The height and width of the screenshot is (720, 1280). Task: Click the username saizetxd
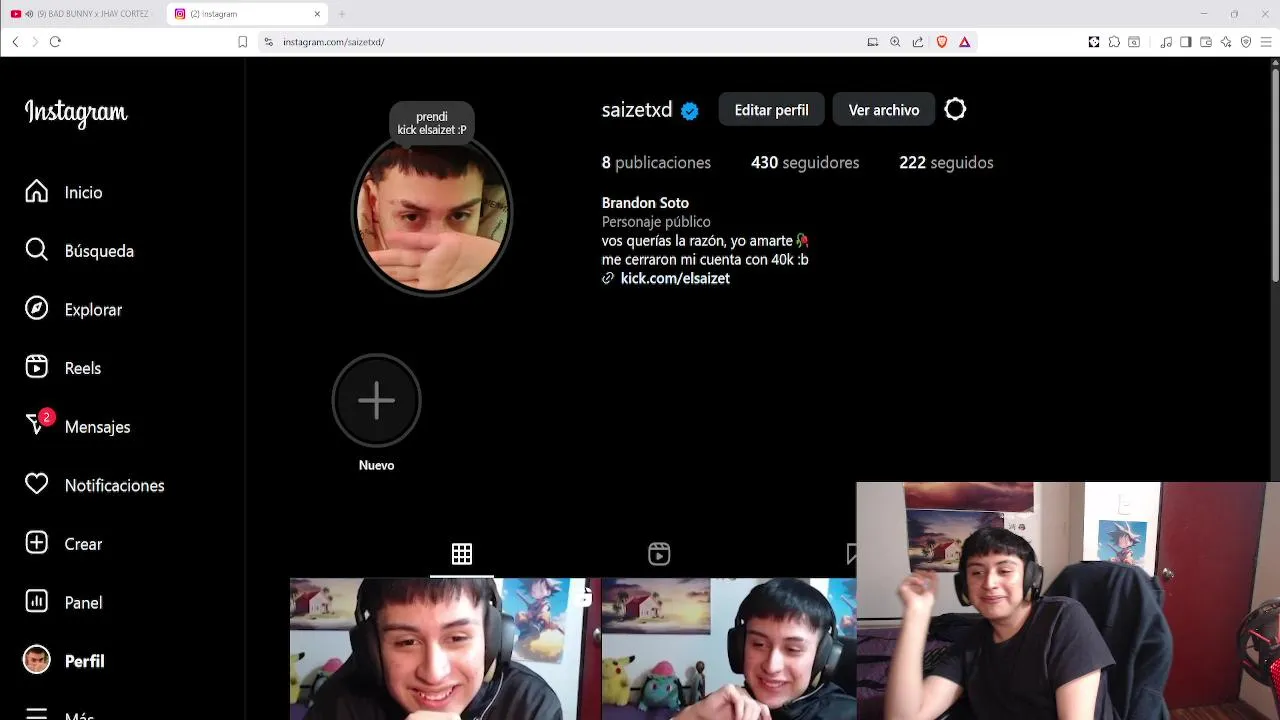tap(637, 110)
